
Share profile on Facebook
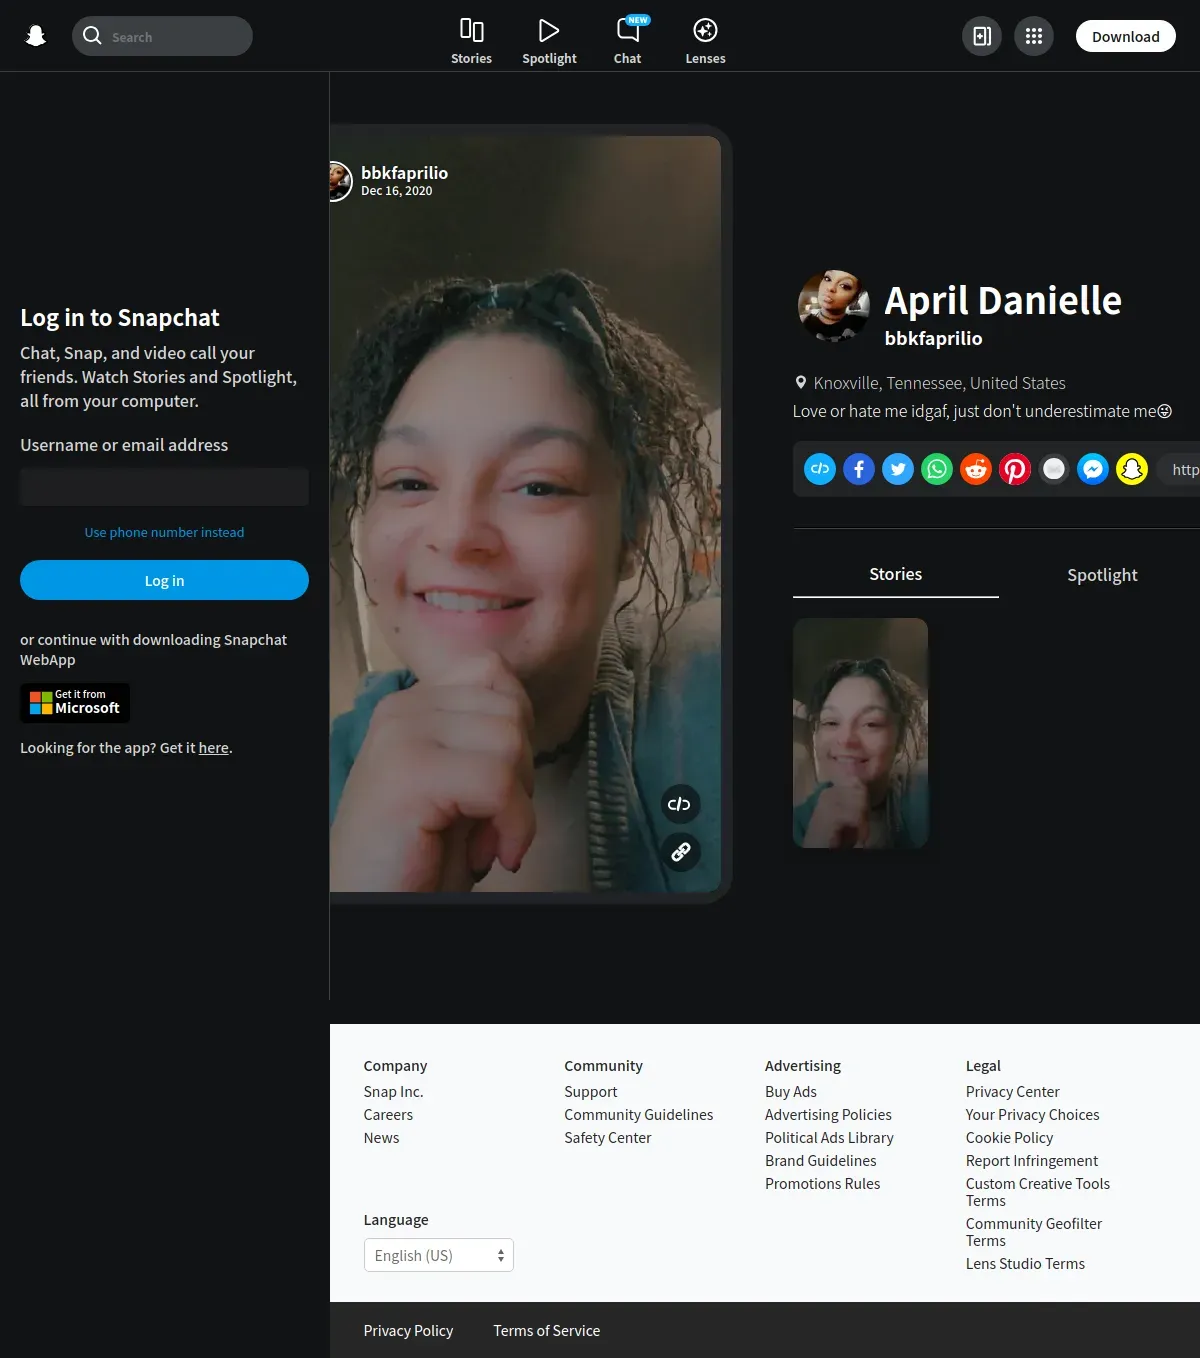[x=859, y=469]
